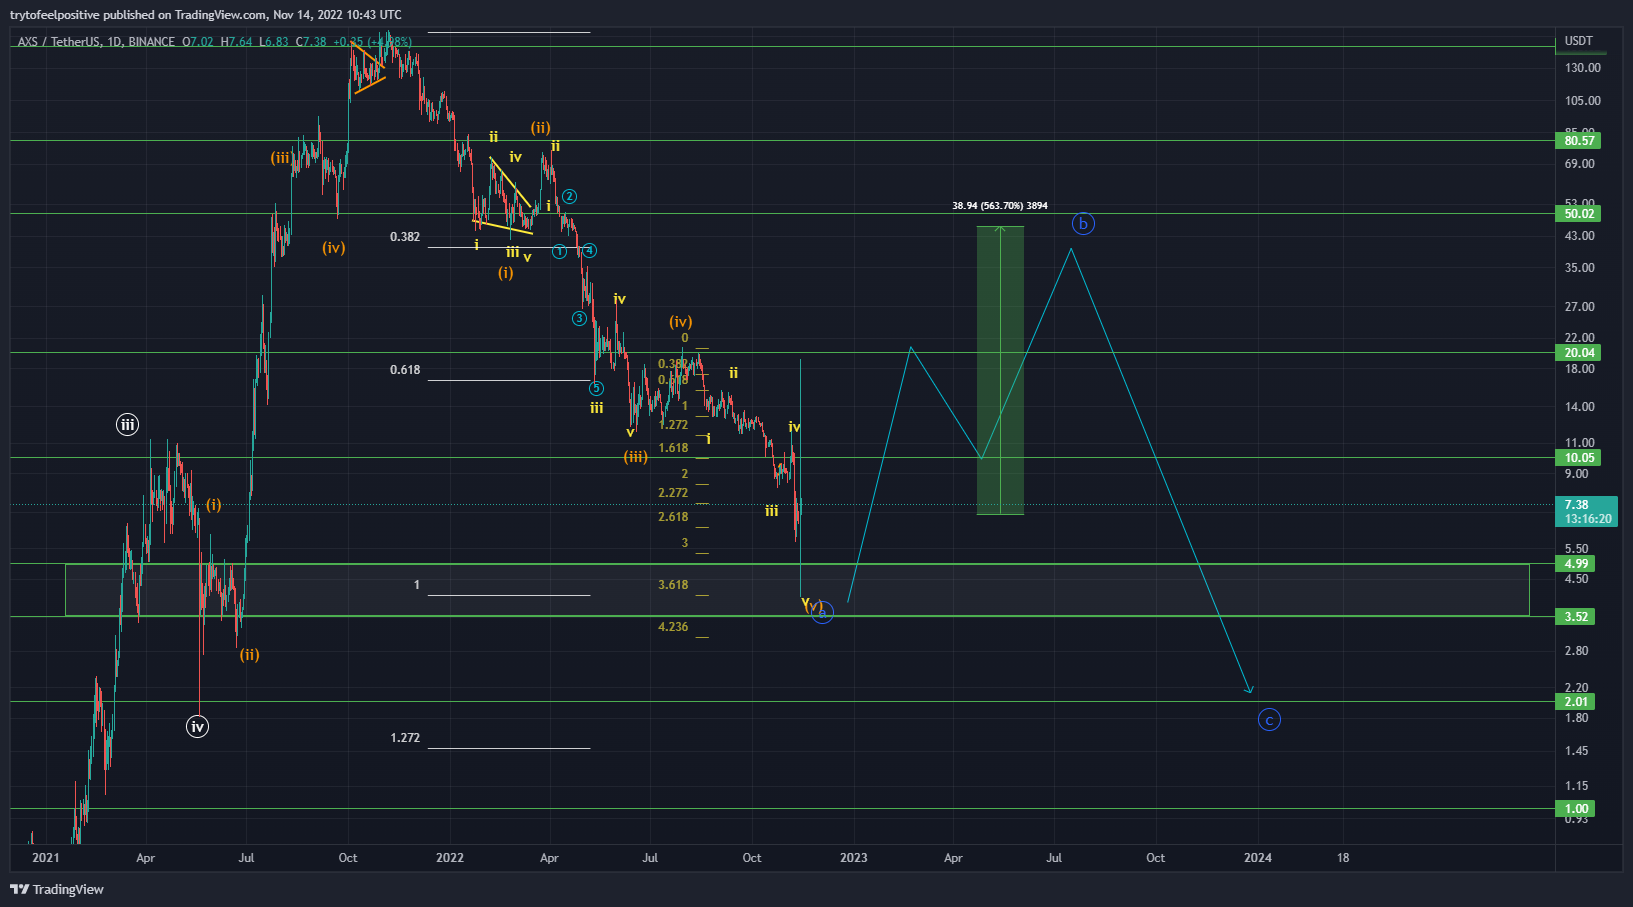
Task: Select the 2.01 price level label
Action: tap(1576, 702)
